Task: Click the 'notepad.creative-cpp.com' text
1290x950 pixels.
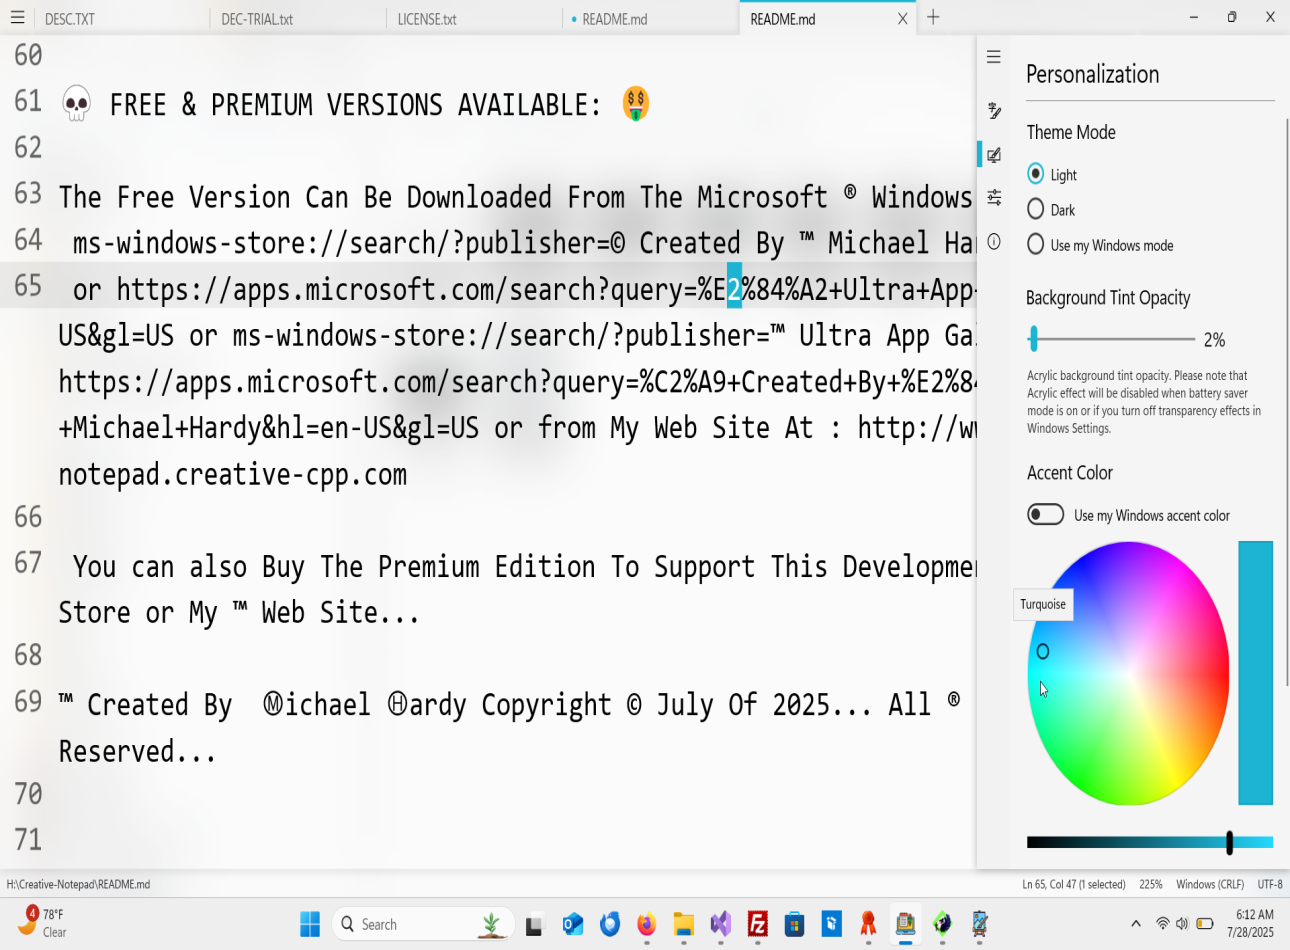Action: 233,474
